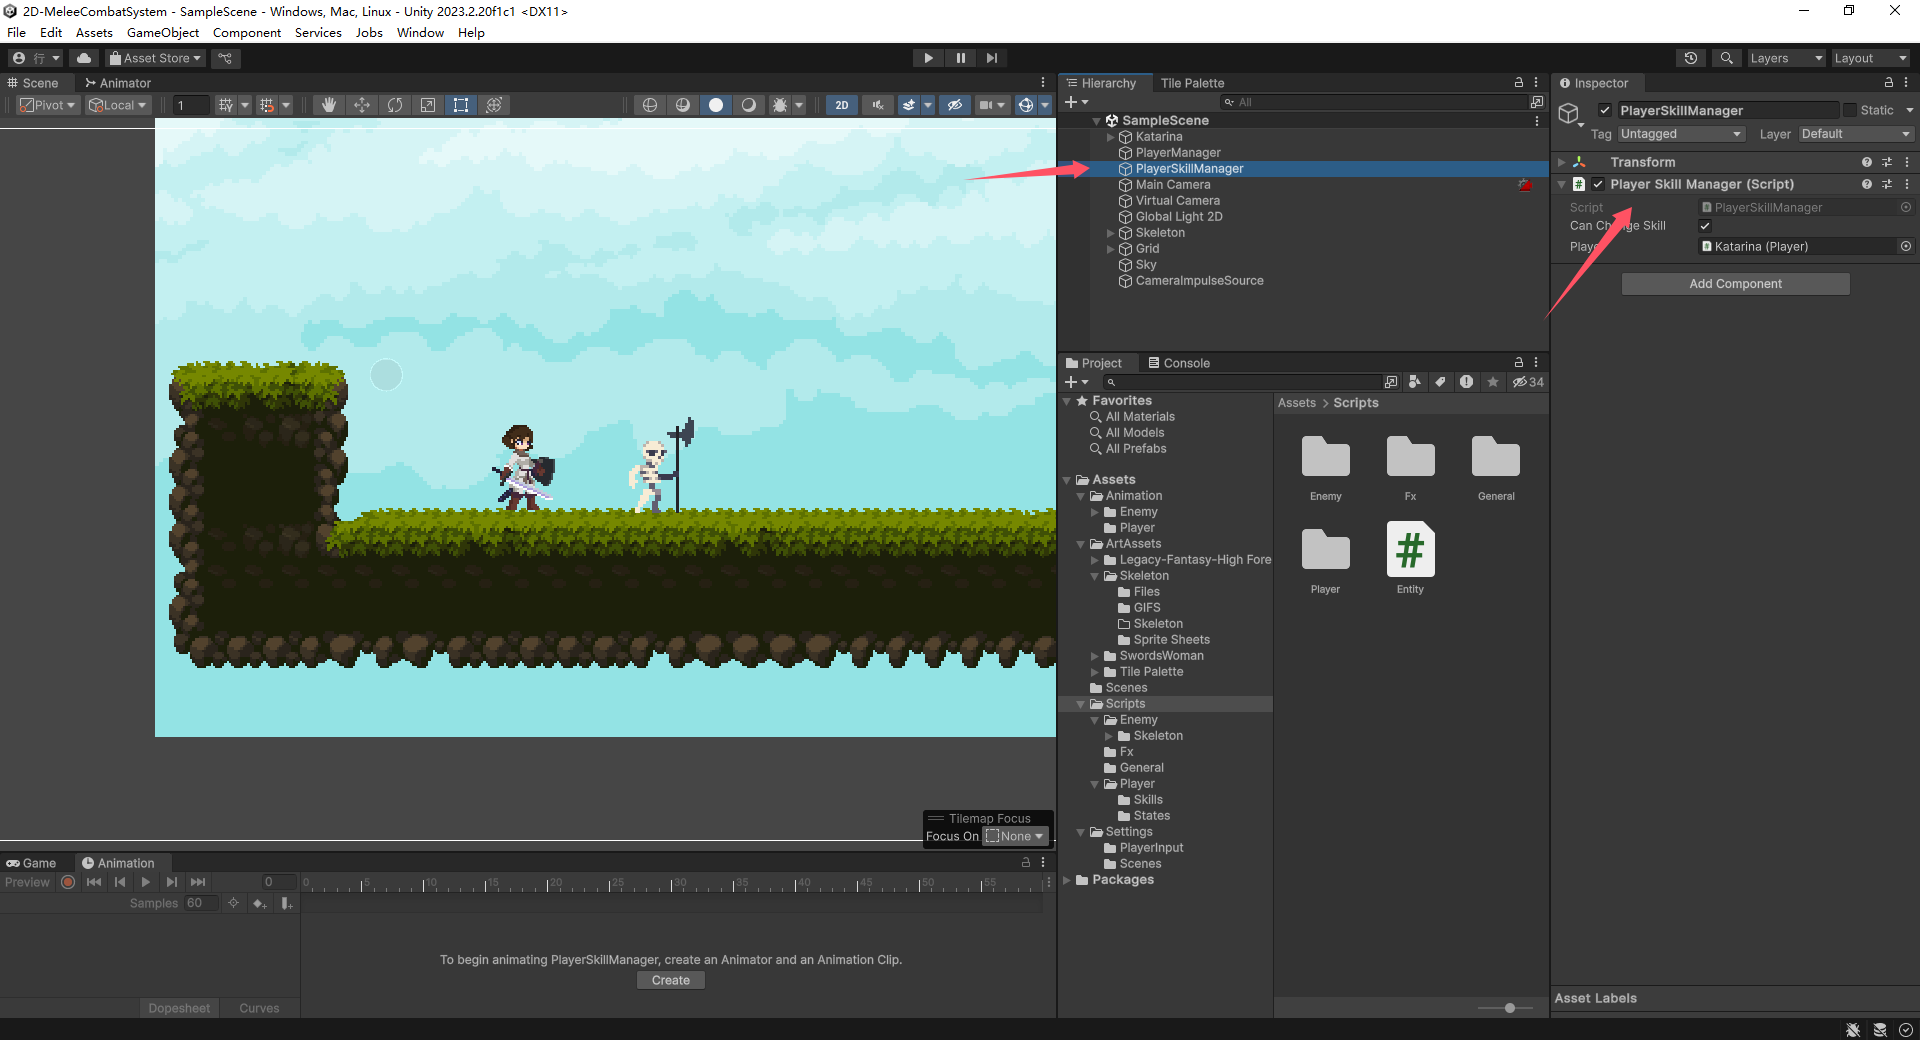Expand the Transform component
The image size is (1920, 1040).
point(1562,162)
